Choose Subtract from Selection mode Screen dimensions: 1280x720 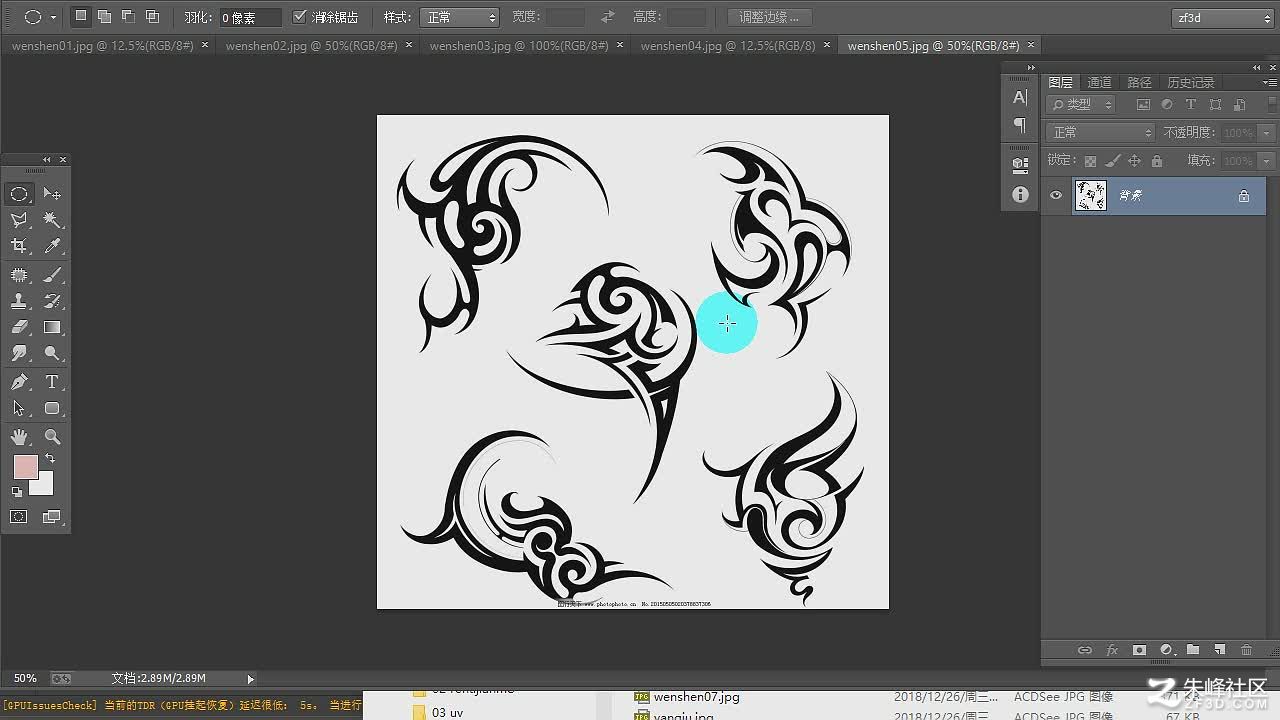pyautogui.click(x=128, y=17)
